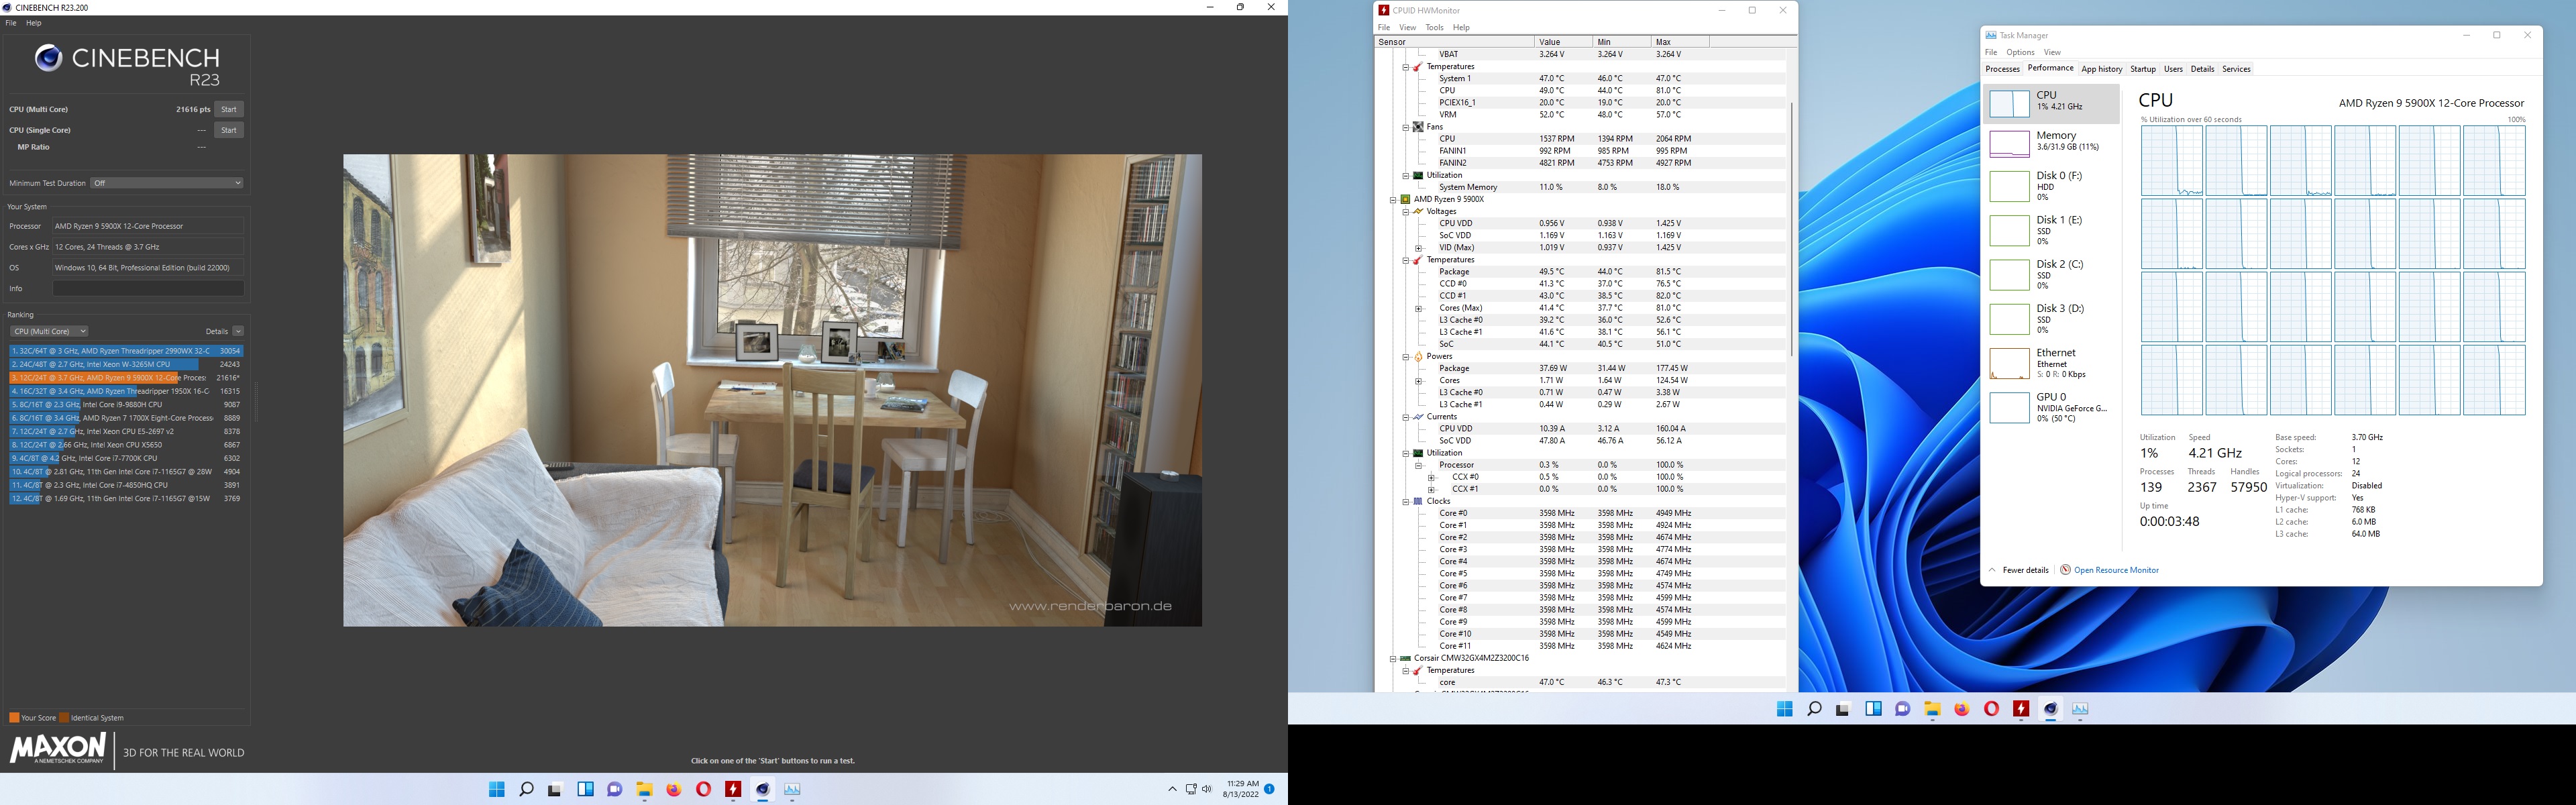Image resolution: width=2576 pixels, height=805 pixels.
Task: Select the Intel Core i7-7700K ranking row
Action: pyautogui.click(x=126, y=458)
